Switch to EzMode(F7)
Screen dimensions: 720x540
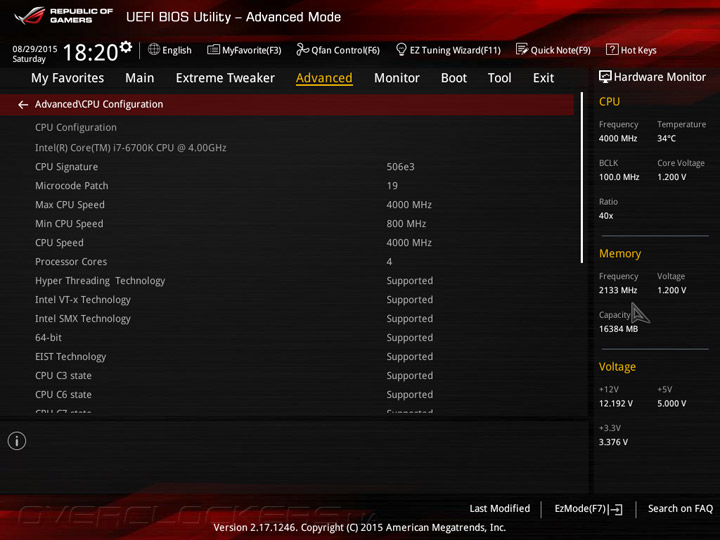pos(588,509)
